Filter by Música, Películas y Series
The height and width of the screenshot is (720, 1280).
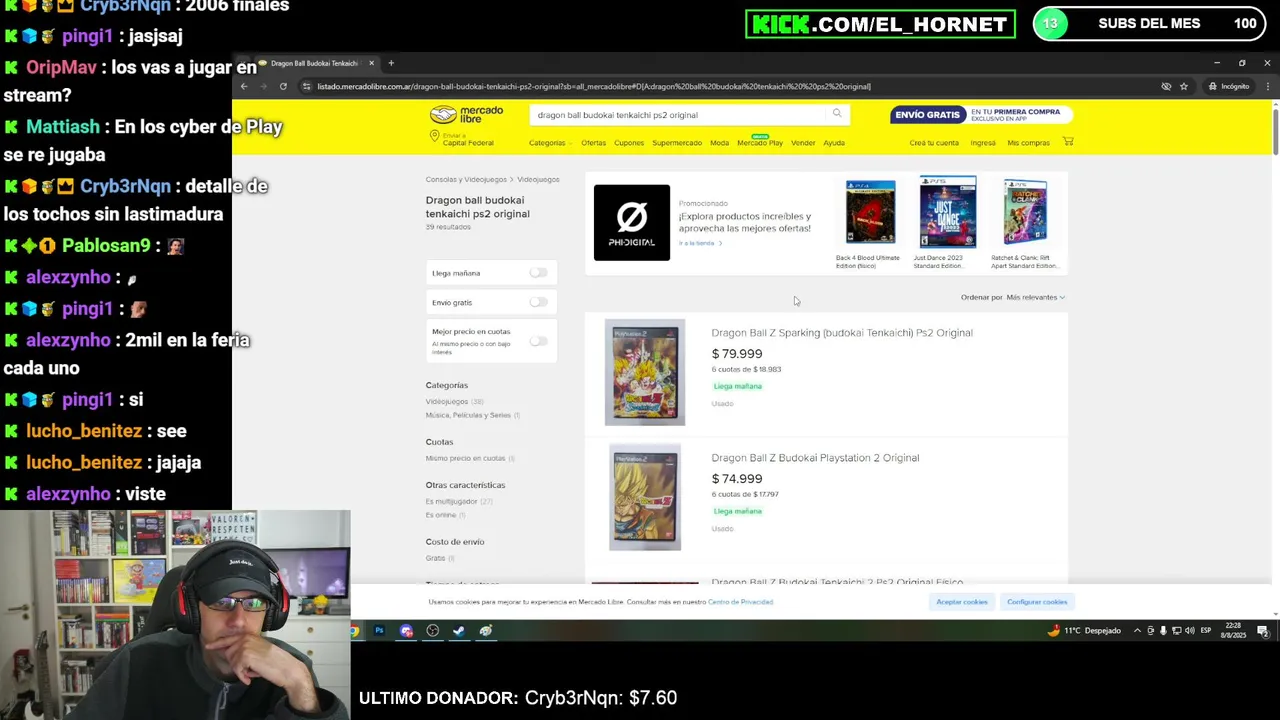pyautogui.click(x=468, y=415)
